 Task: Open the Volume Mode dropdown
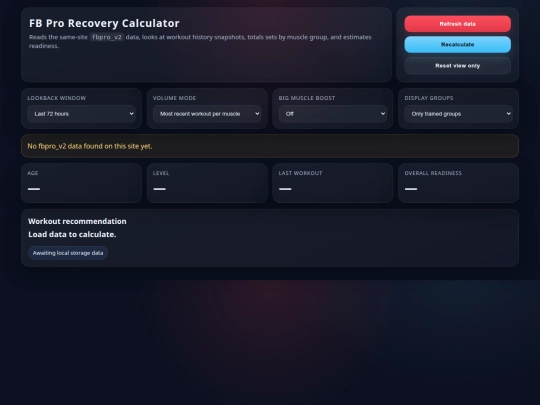tap(207, 114)
